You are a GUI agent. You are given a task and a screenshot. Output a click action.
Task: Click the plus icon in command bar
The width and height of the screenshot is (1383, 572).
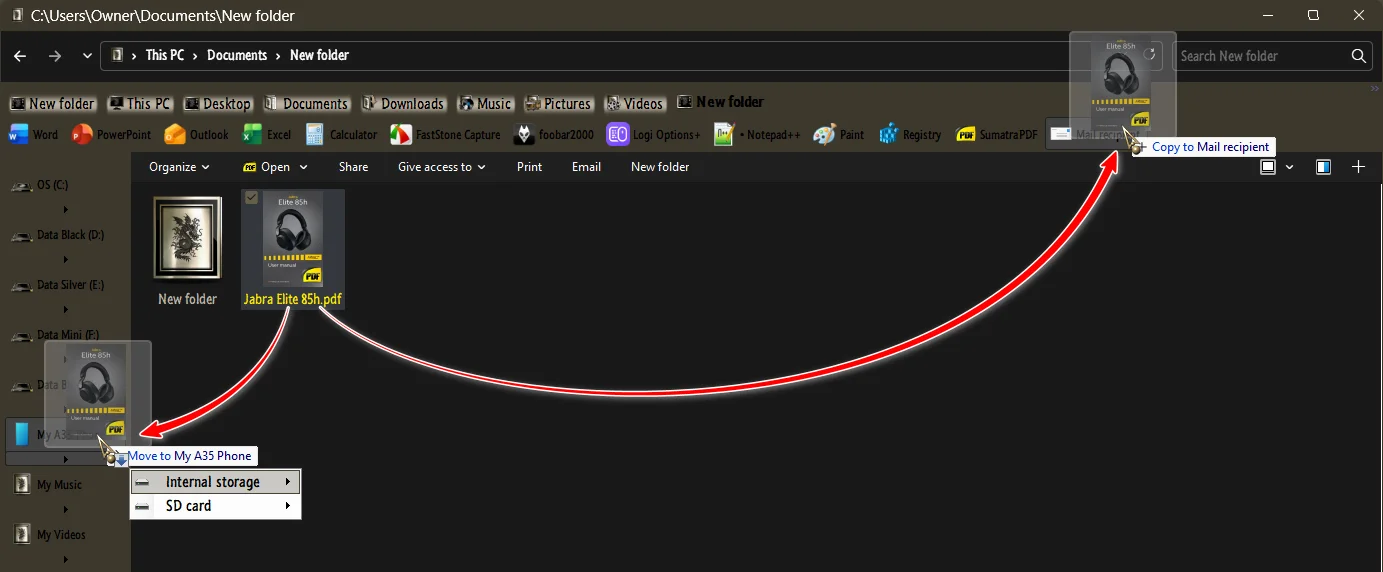pyautogui.click(x=1358, y=167)
